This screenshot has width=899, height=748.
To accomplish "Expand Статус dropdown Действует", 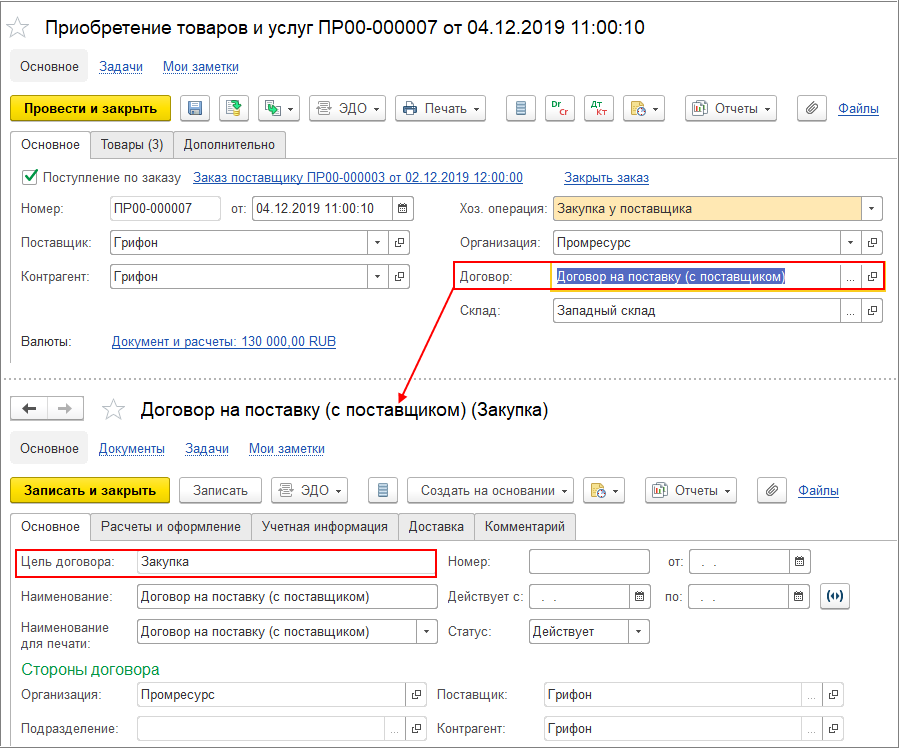I will tap(638, 632).
